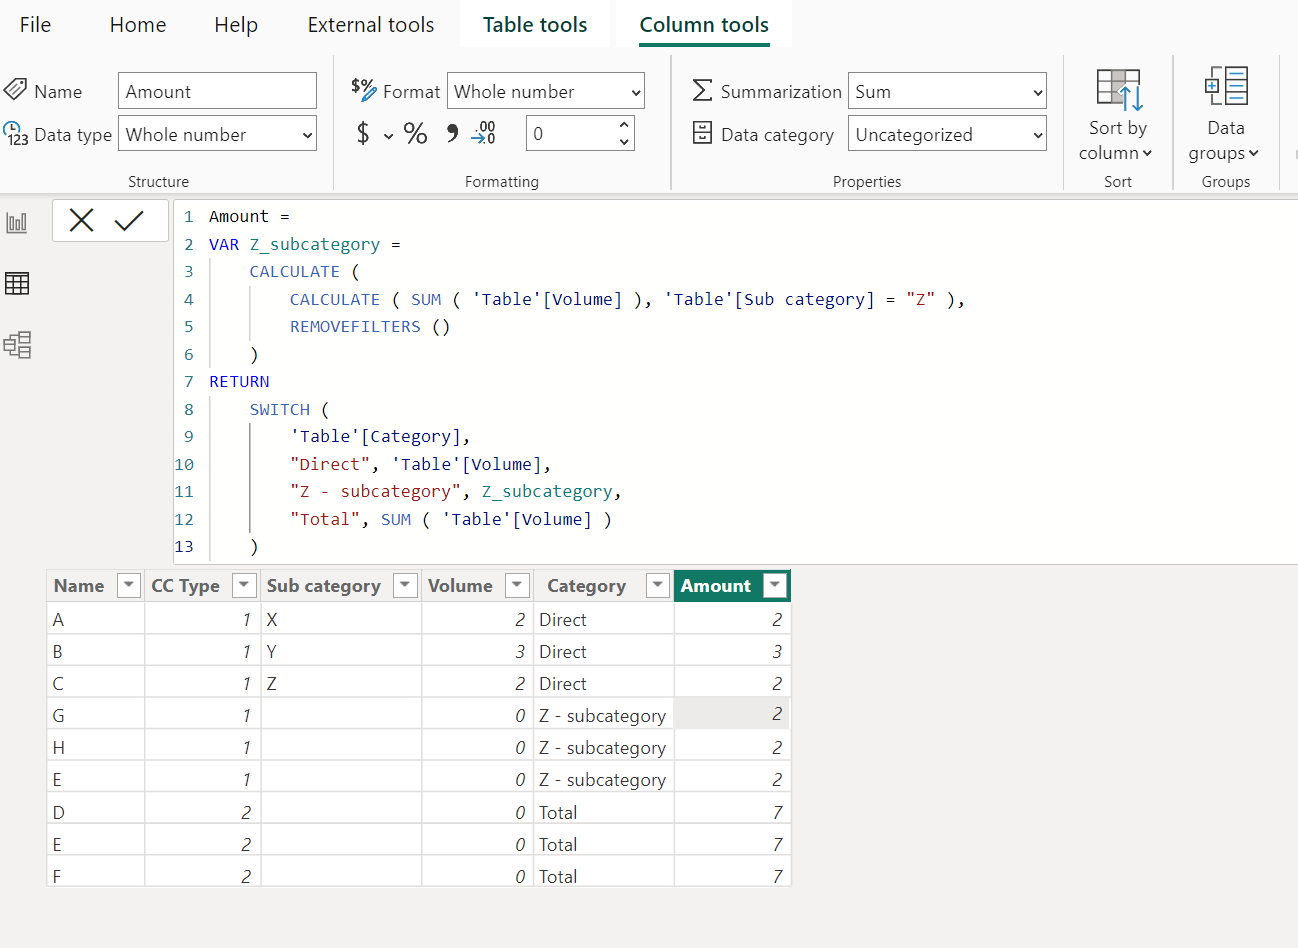Expand the Data category dropdown
The height and width of the screenshot is (948, 1298).
(947, 134)
